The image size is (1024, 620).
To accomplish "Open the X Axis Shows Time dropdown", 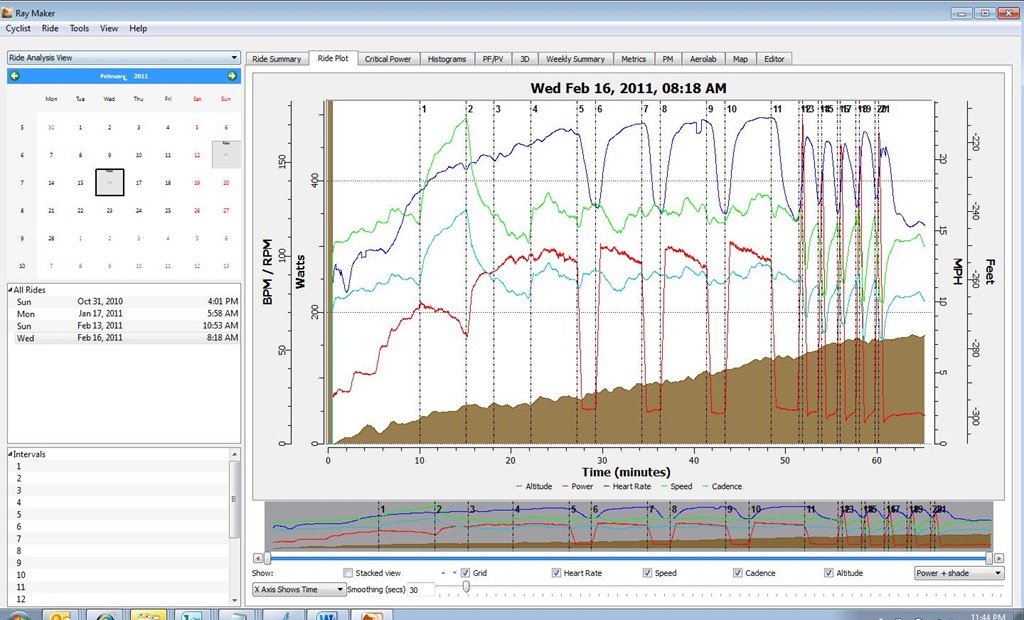I will coord(299,589).
